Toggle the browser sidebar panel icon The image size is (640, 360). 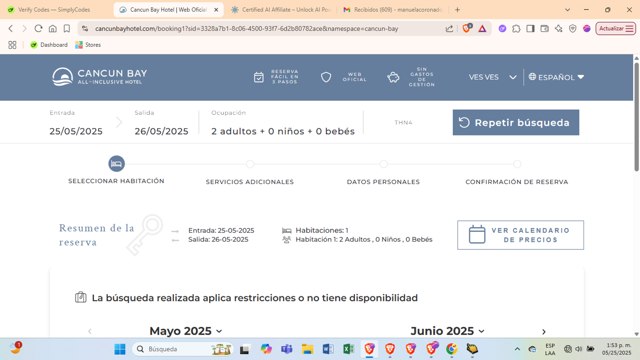[x=530, y=29]
